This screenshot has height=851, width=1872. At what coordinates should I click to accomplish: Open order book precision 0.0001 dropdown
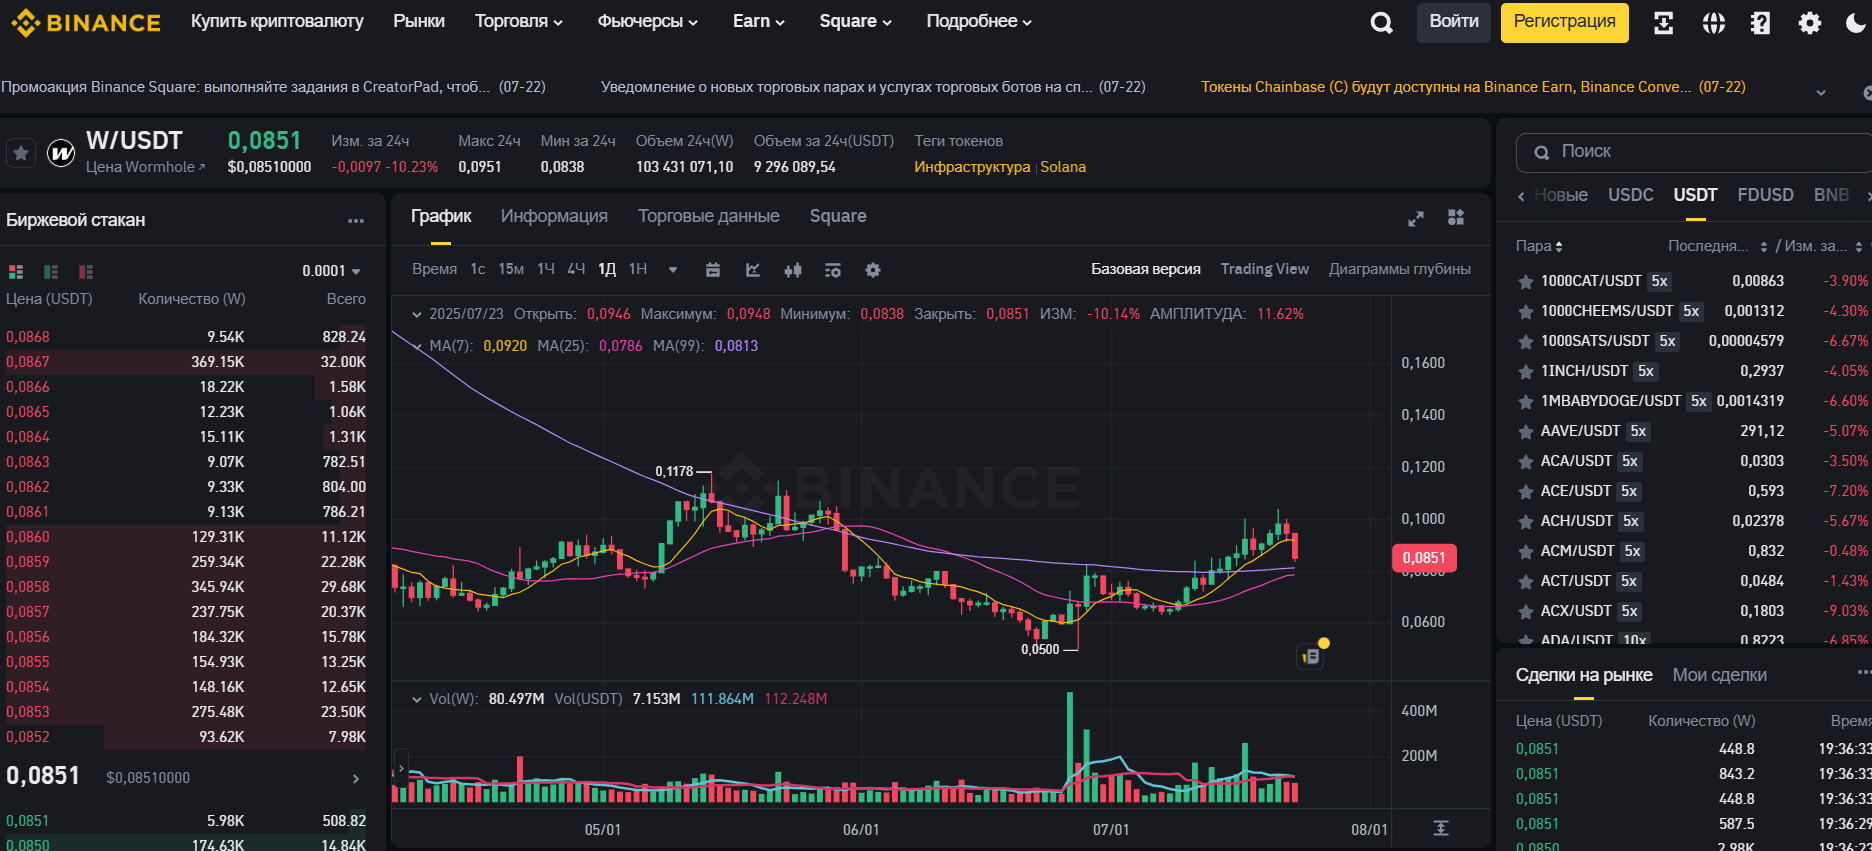331,271
